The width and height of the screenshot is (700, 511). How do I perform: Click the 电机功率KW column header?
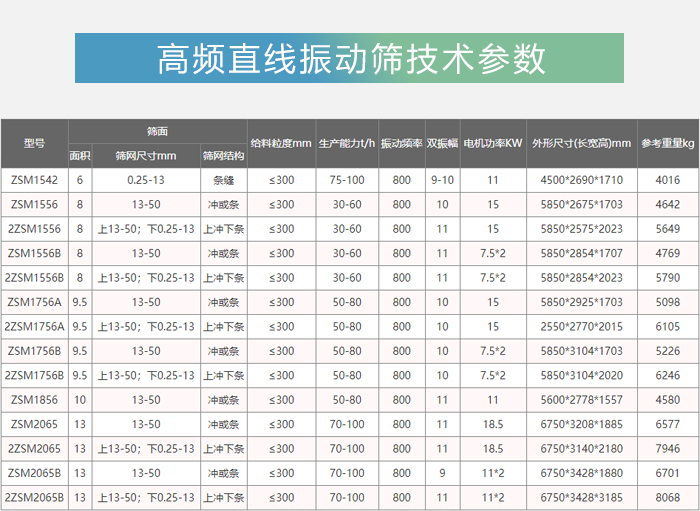(x=493, y=143)
